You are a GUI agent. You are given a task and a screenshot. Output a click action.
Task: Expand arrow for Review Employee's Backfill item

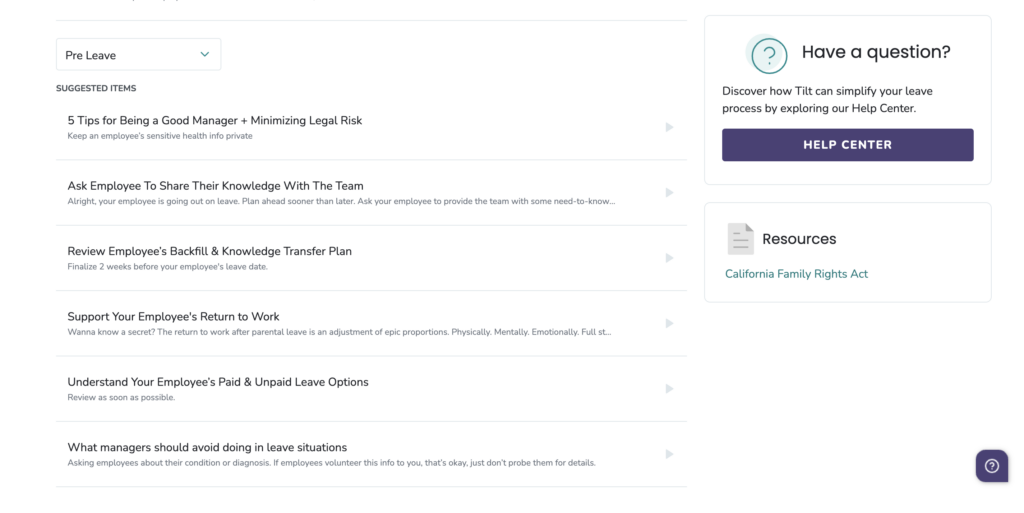click(669, 258)
